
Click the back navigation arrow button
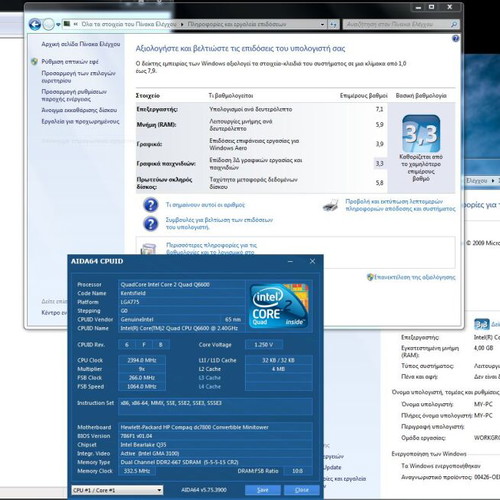coord(35,24)
